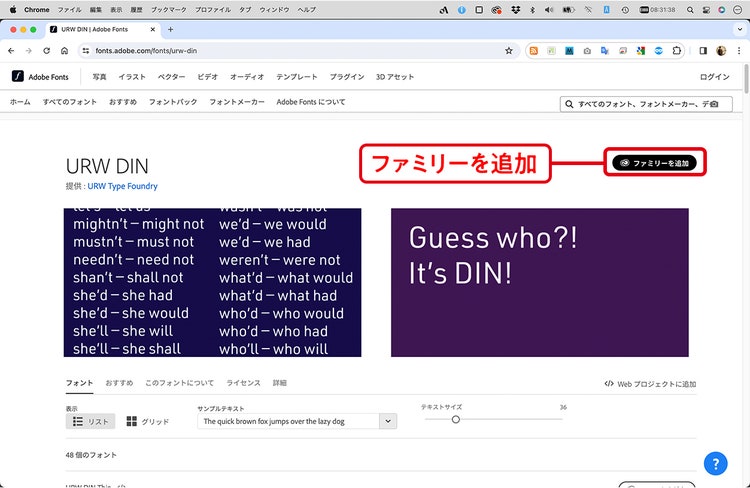Click the browser address bar URL
750x488 pixels.
click(146, 51)
